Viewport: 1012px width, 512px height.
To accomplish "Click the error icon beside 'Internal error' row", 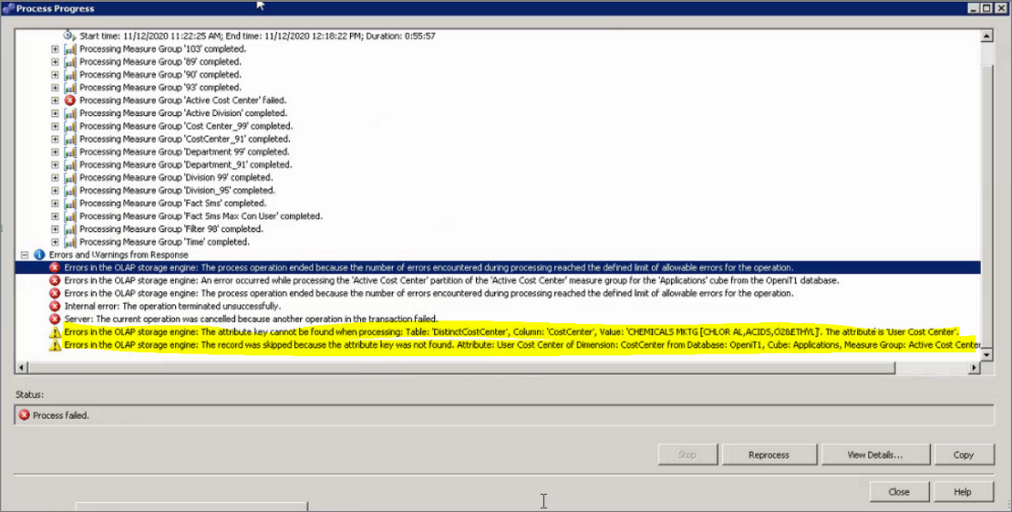I will (55, 307).
